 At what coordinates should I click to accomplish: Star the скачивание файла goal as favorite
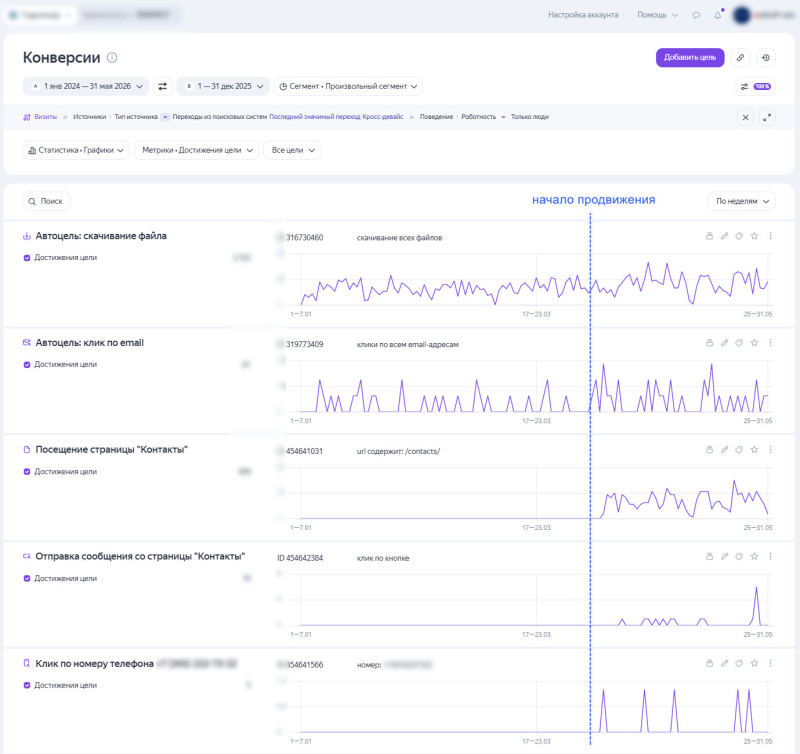(x=754, y=236)
